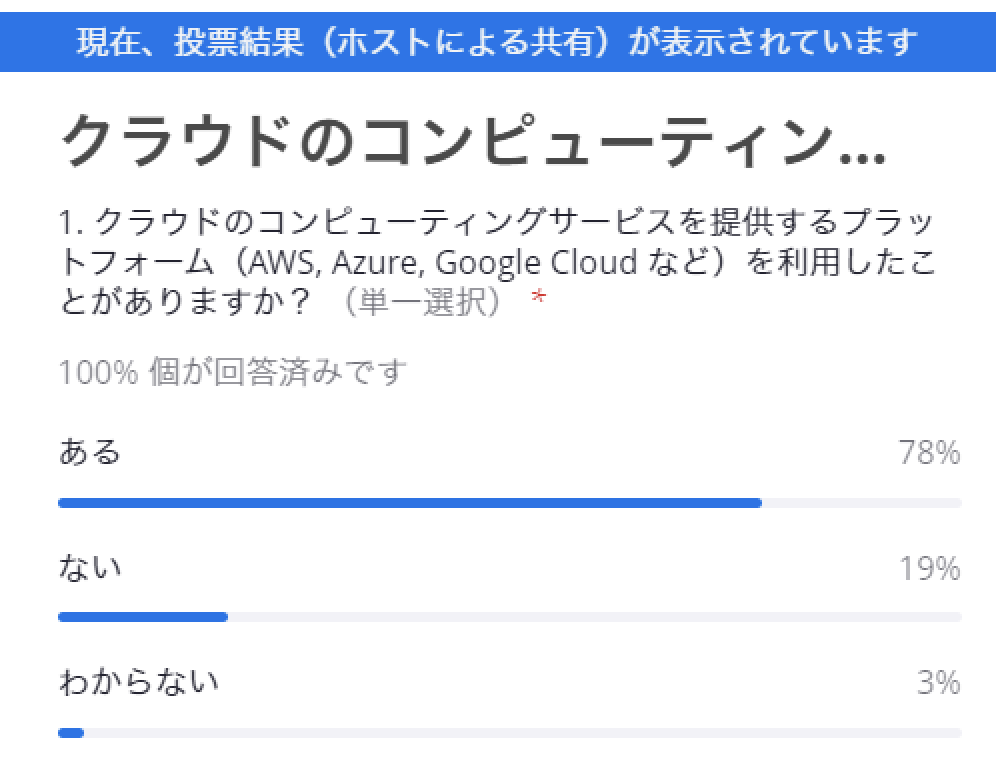The width and height of the screenshot is (996, 762).
Task: Click the 3% result value
Action: click(939, 683)
